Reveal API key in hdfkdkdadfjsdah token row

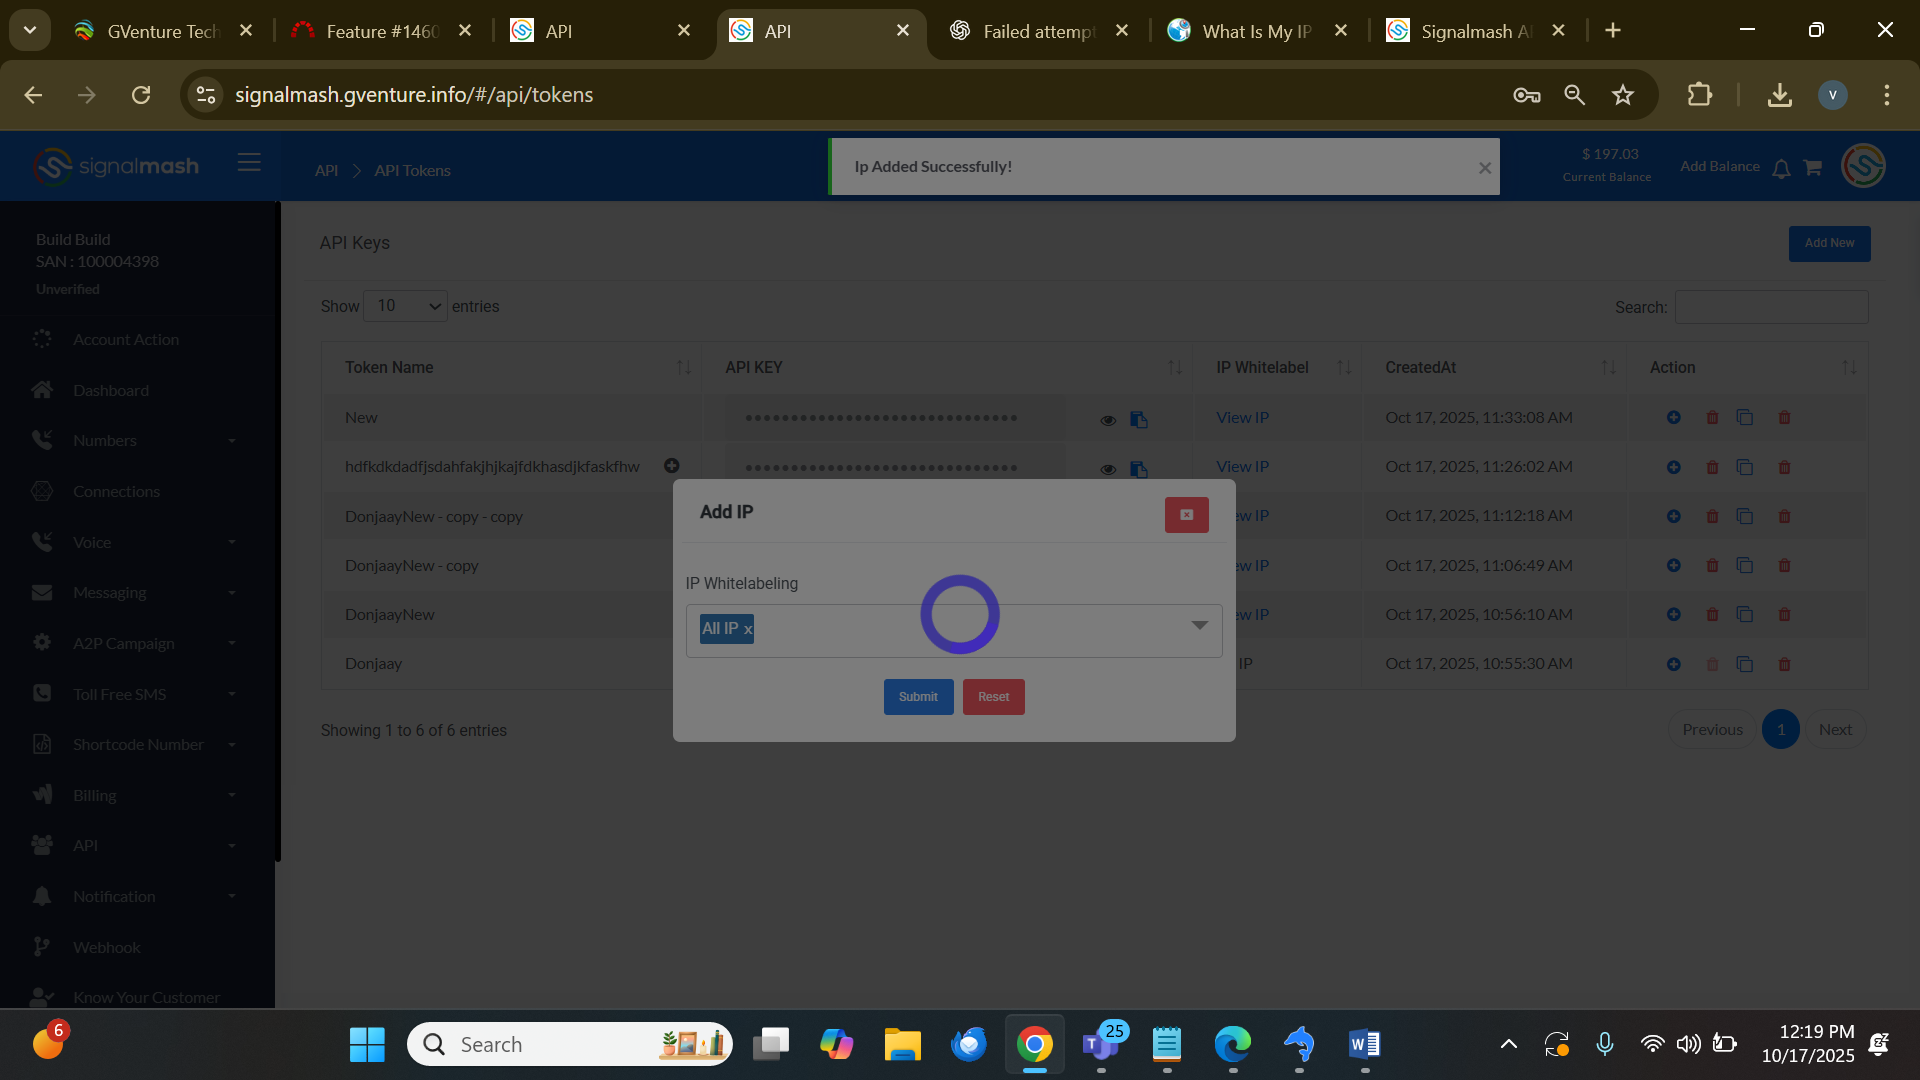pos(1108,470)
